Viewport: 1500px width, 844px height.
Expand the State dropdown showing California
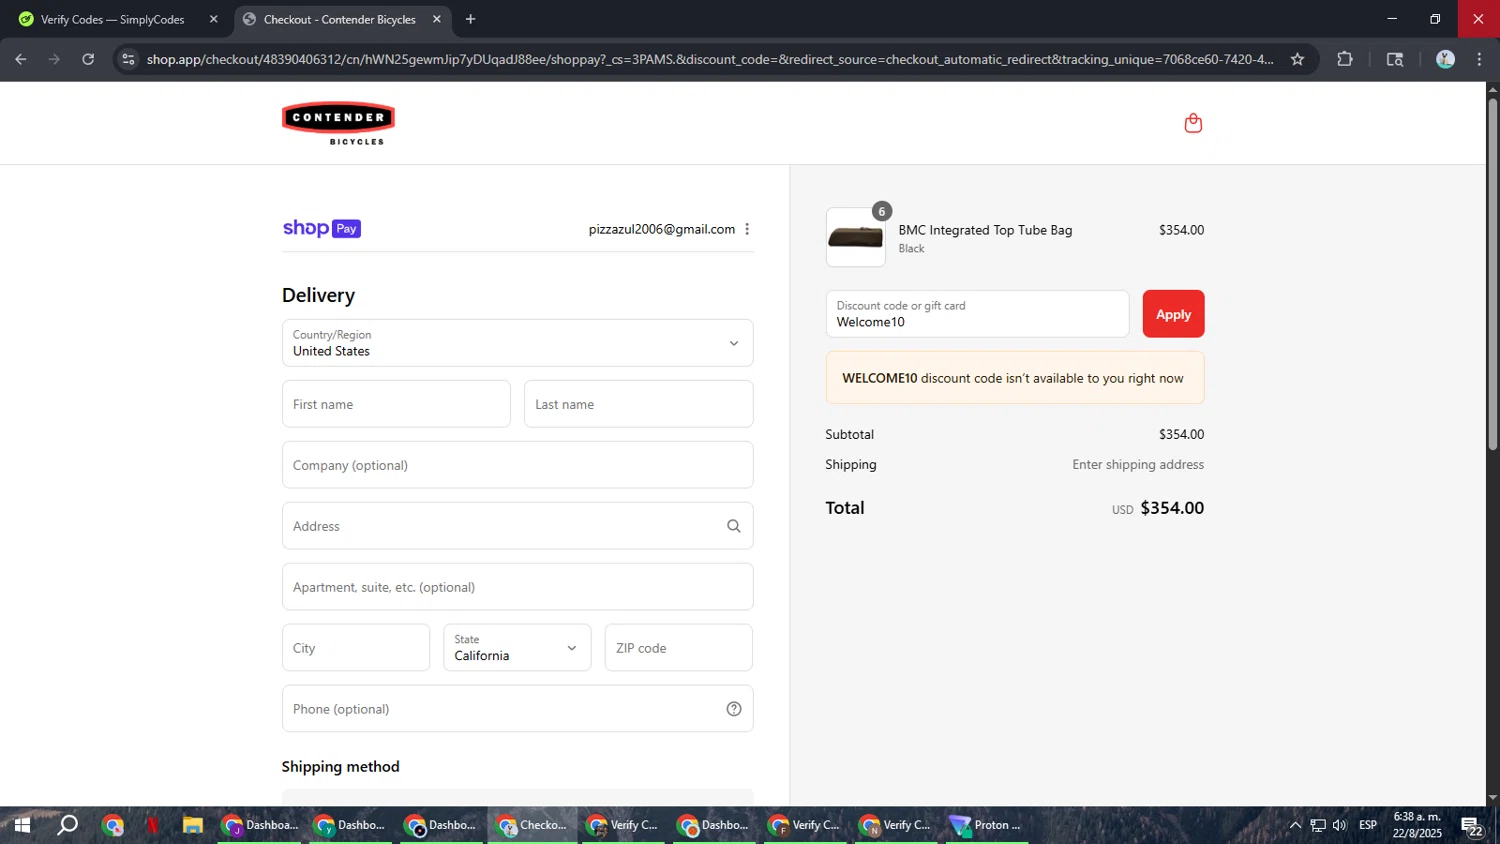click(x=517, y=648)
